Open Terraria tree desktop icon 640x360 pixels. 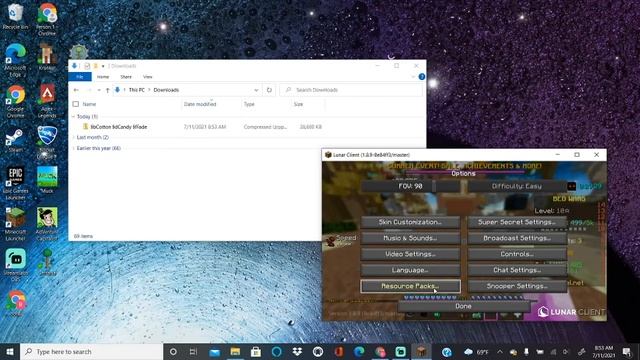pos(47,262)
